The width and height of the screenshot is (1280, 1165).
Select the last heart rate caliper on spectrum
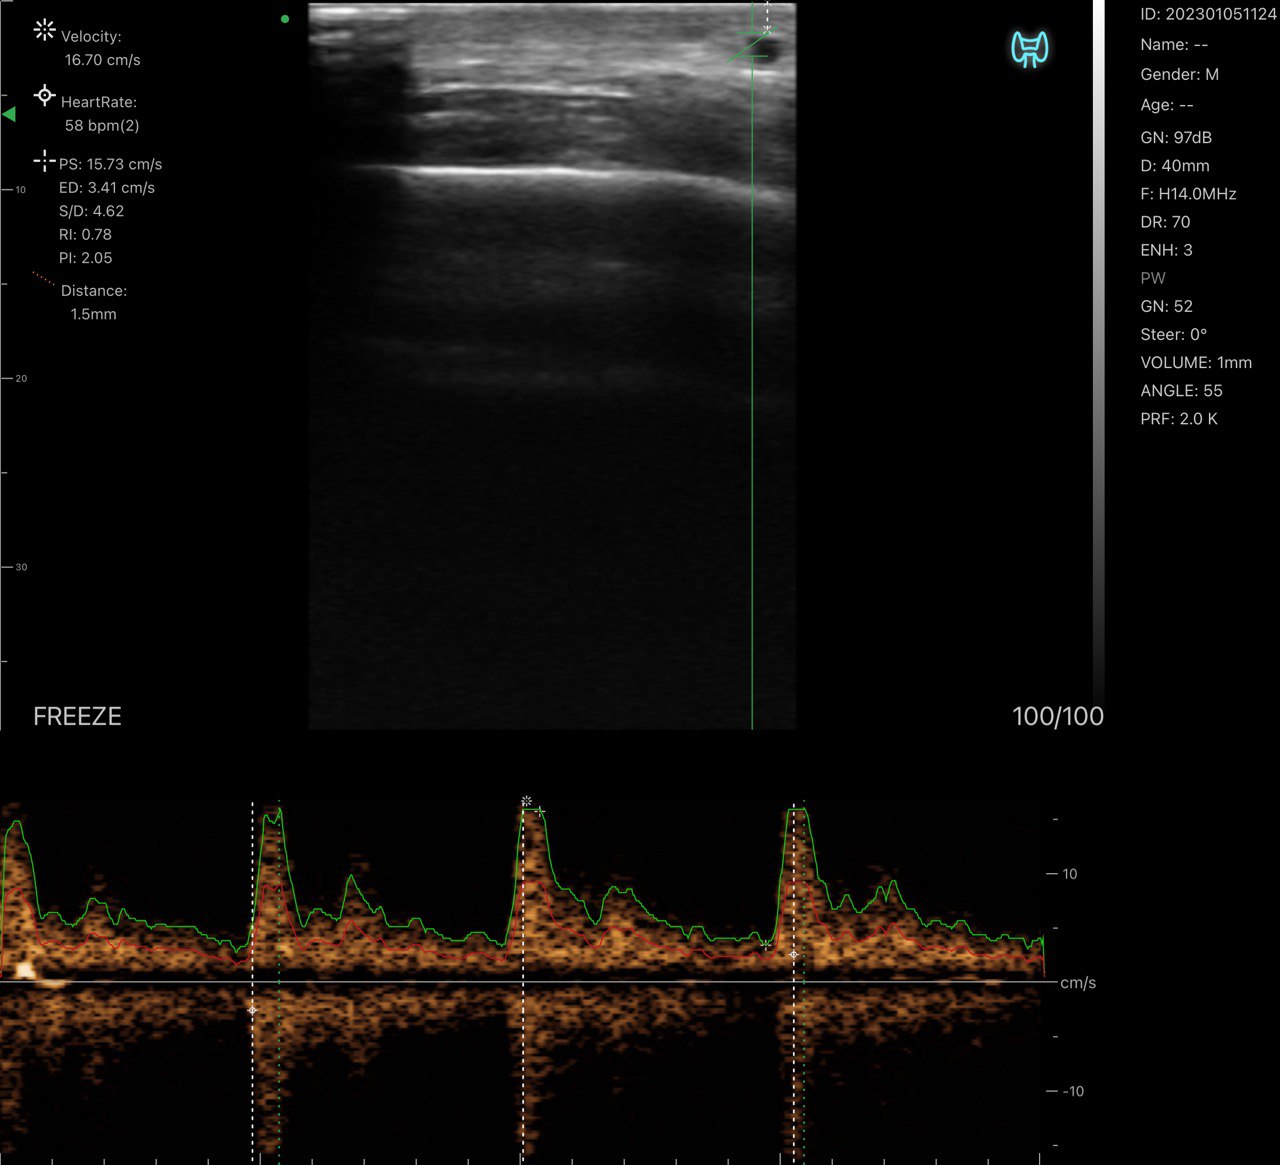(x=794, y=955)
